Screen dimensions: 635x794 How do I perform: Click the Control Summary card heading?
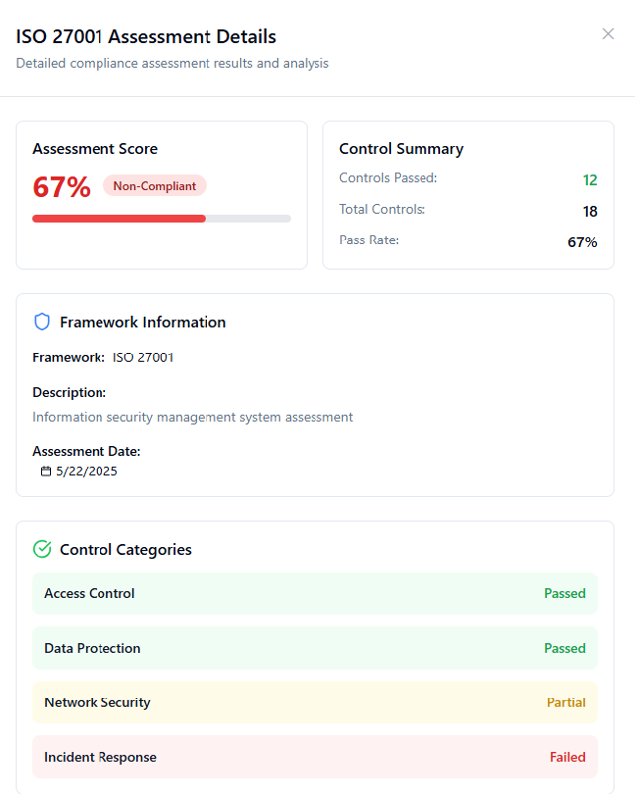click(401, 149)
